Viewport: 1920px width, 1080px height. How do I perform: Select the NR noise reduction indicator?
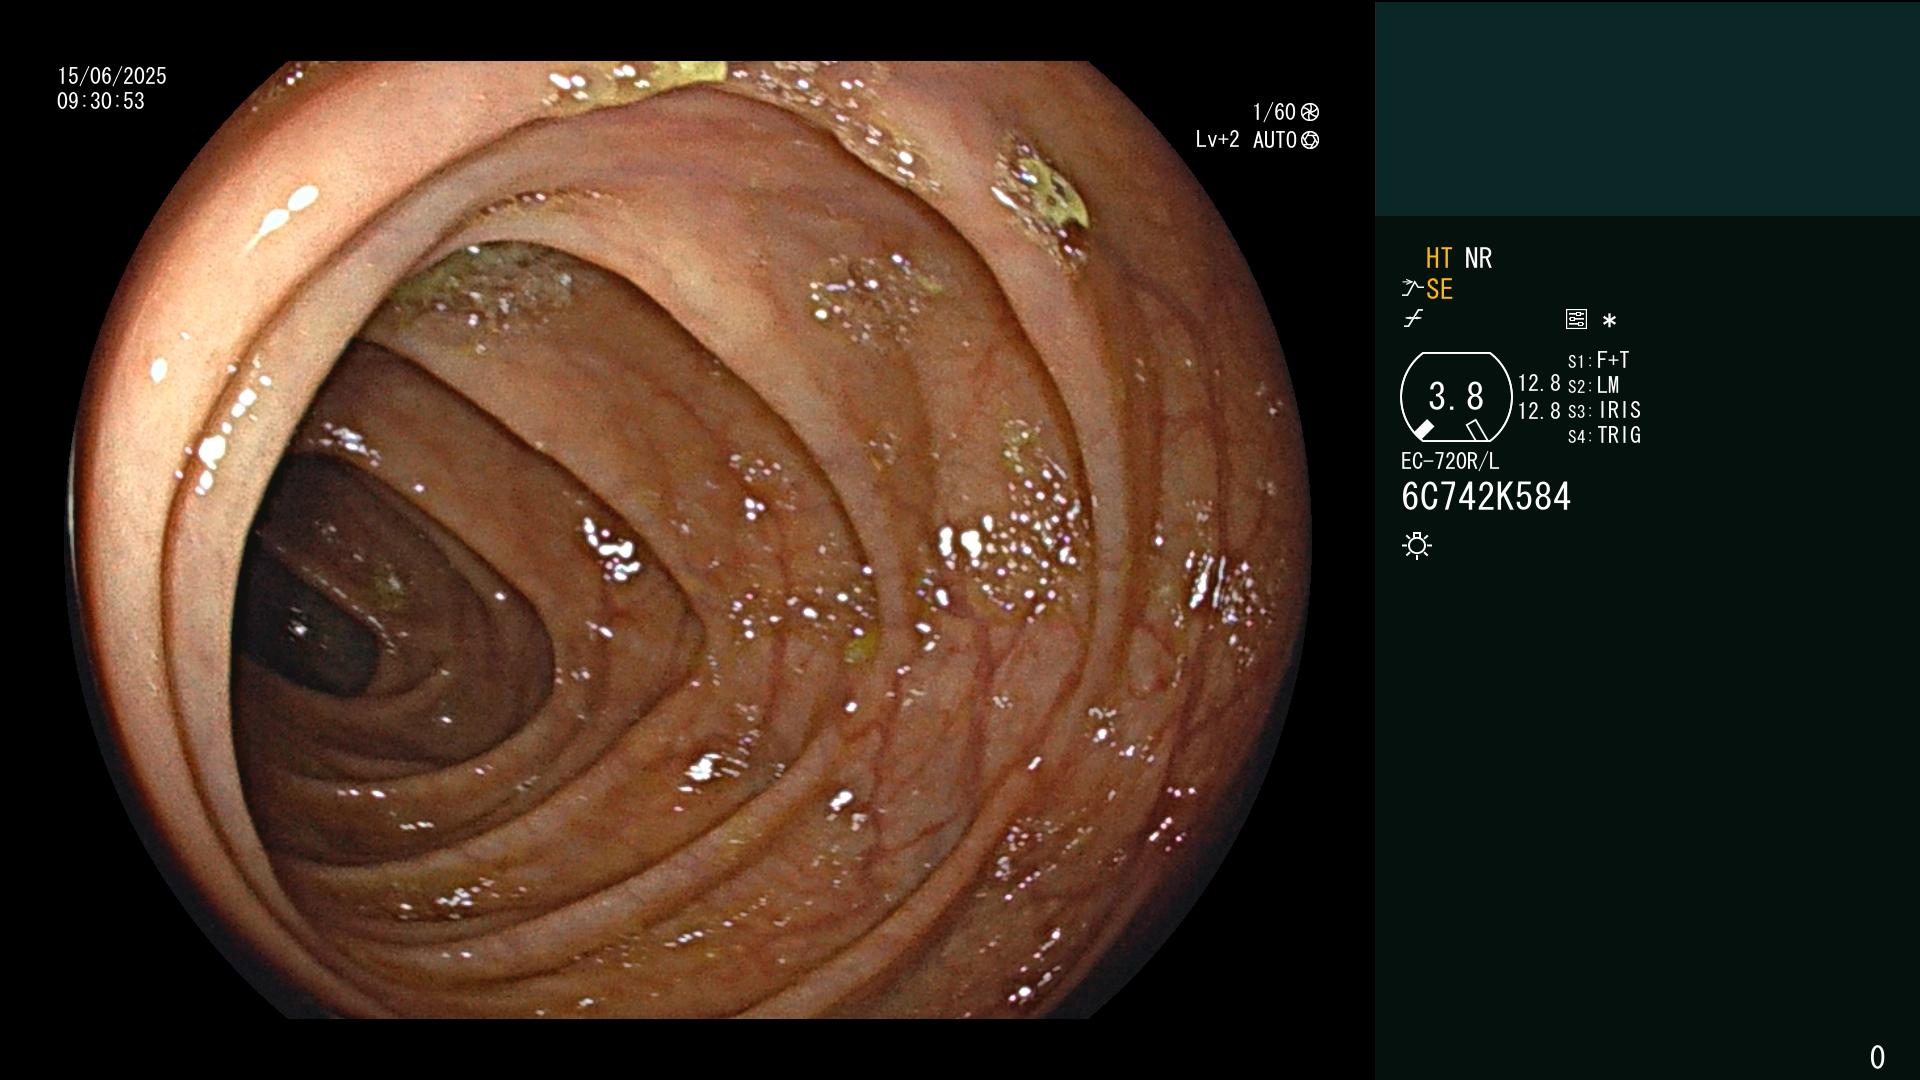1478,259
